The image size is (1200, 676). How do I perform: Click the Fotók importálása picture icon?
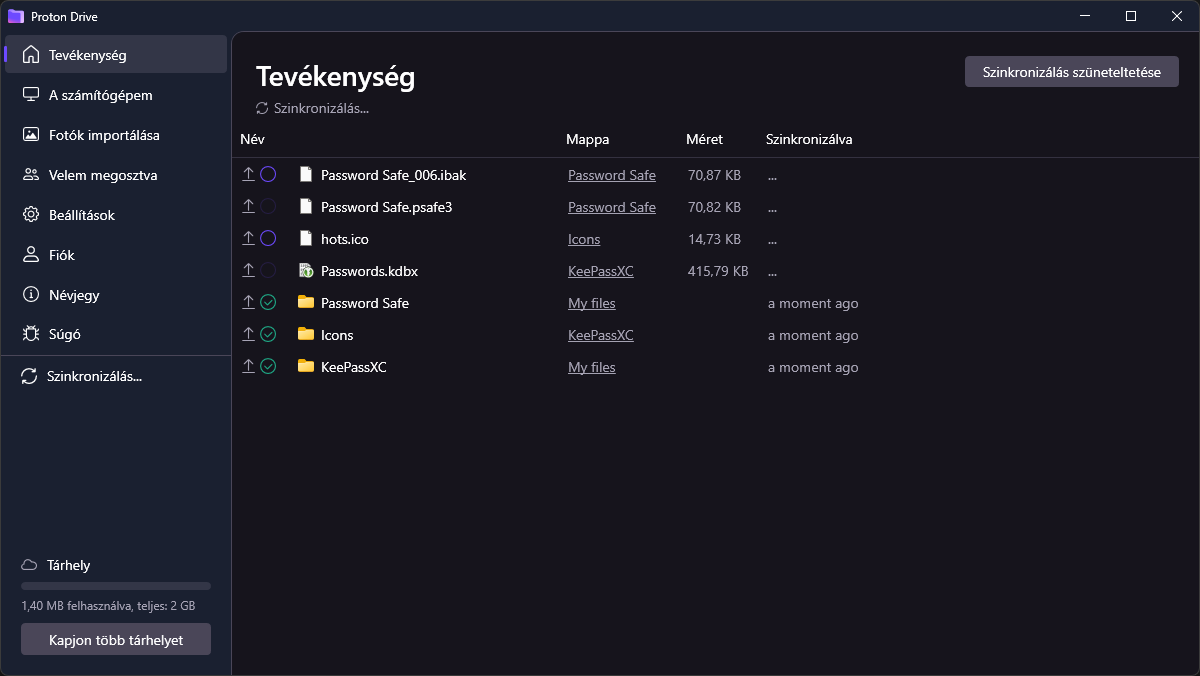tap(31, 135)
